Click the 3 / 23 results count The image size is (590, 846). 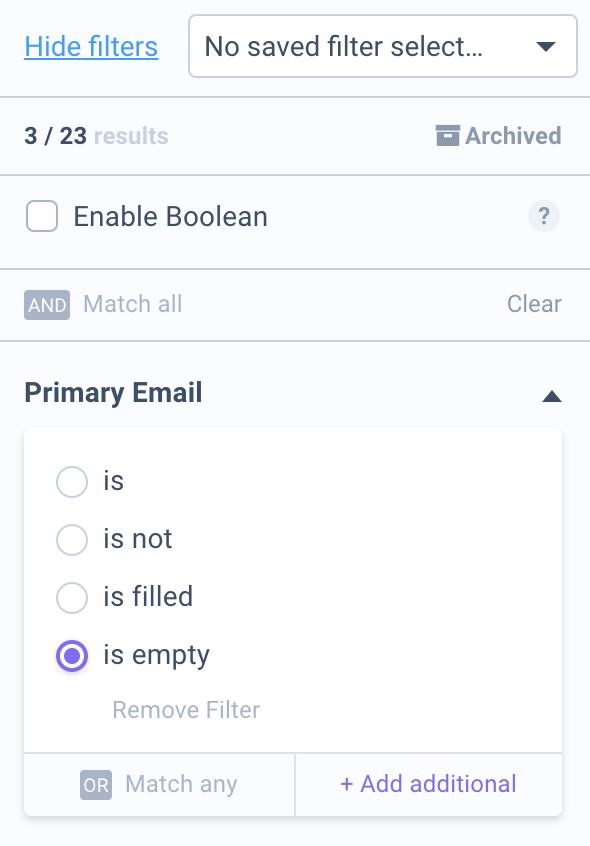click(96, 136)
